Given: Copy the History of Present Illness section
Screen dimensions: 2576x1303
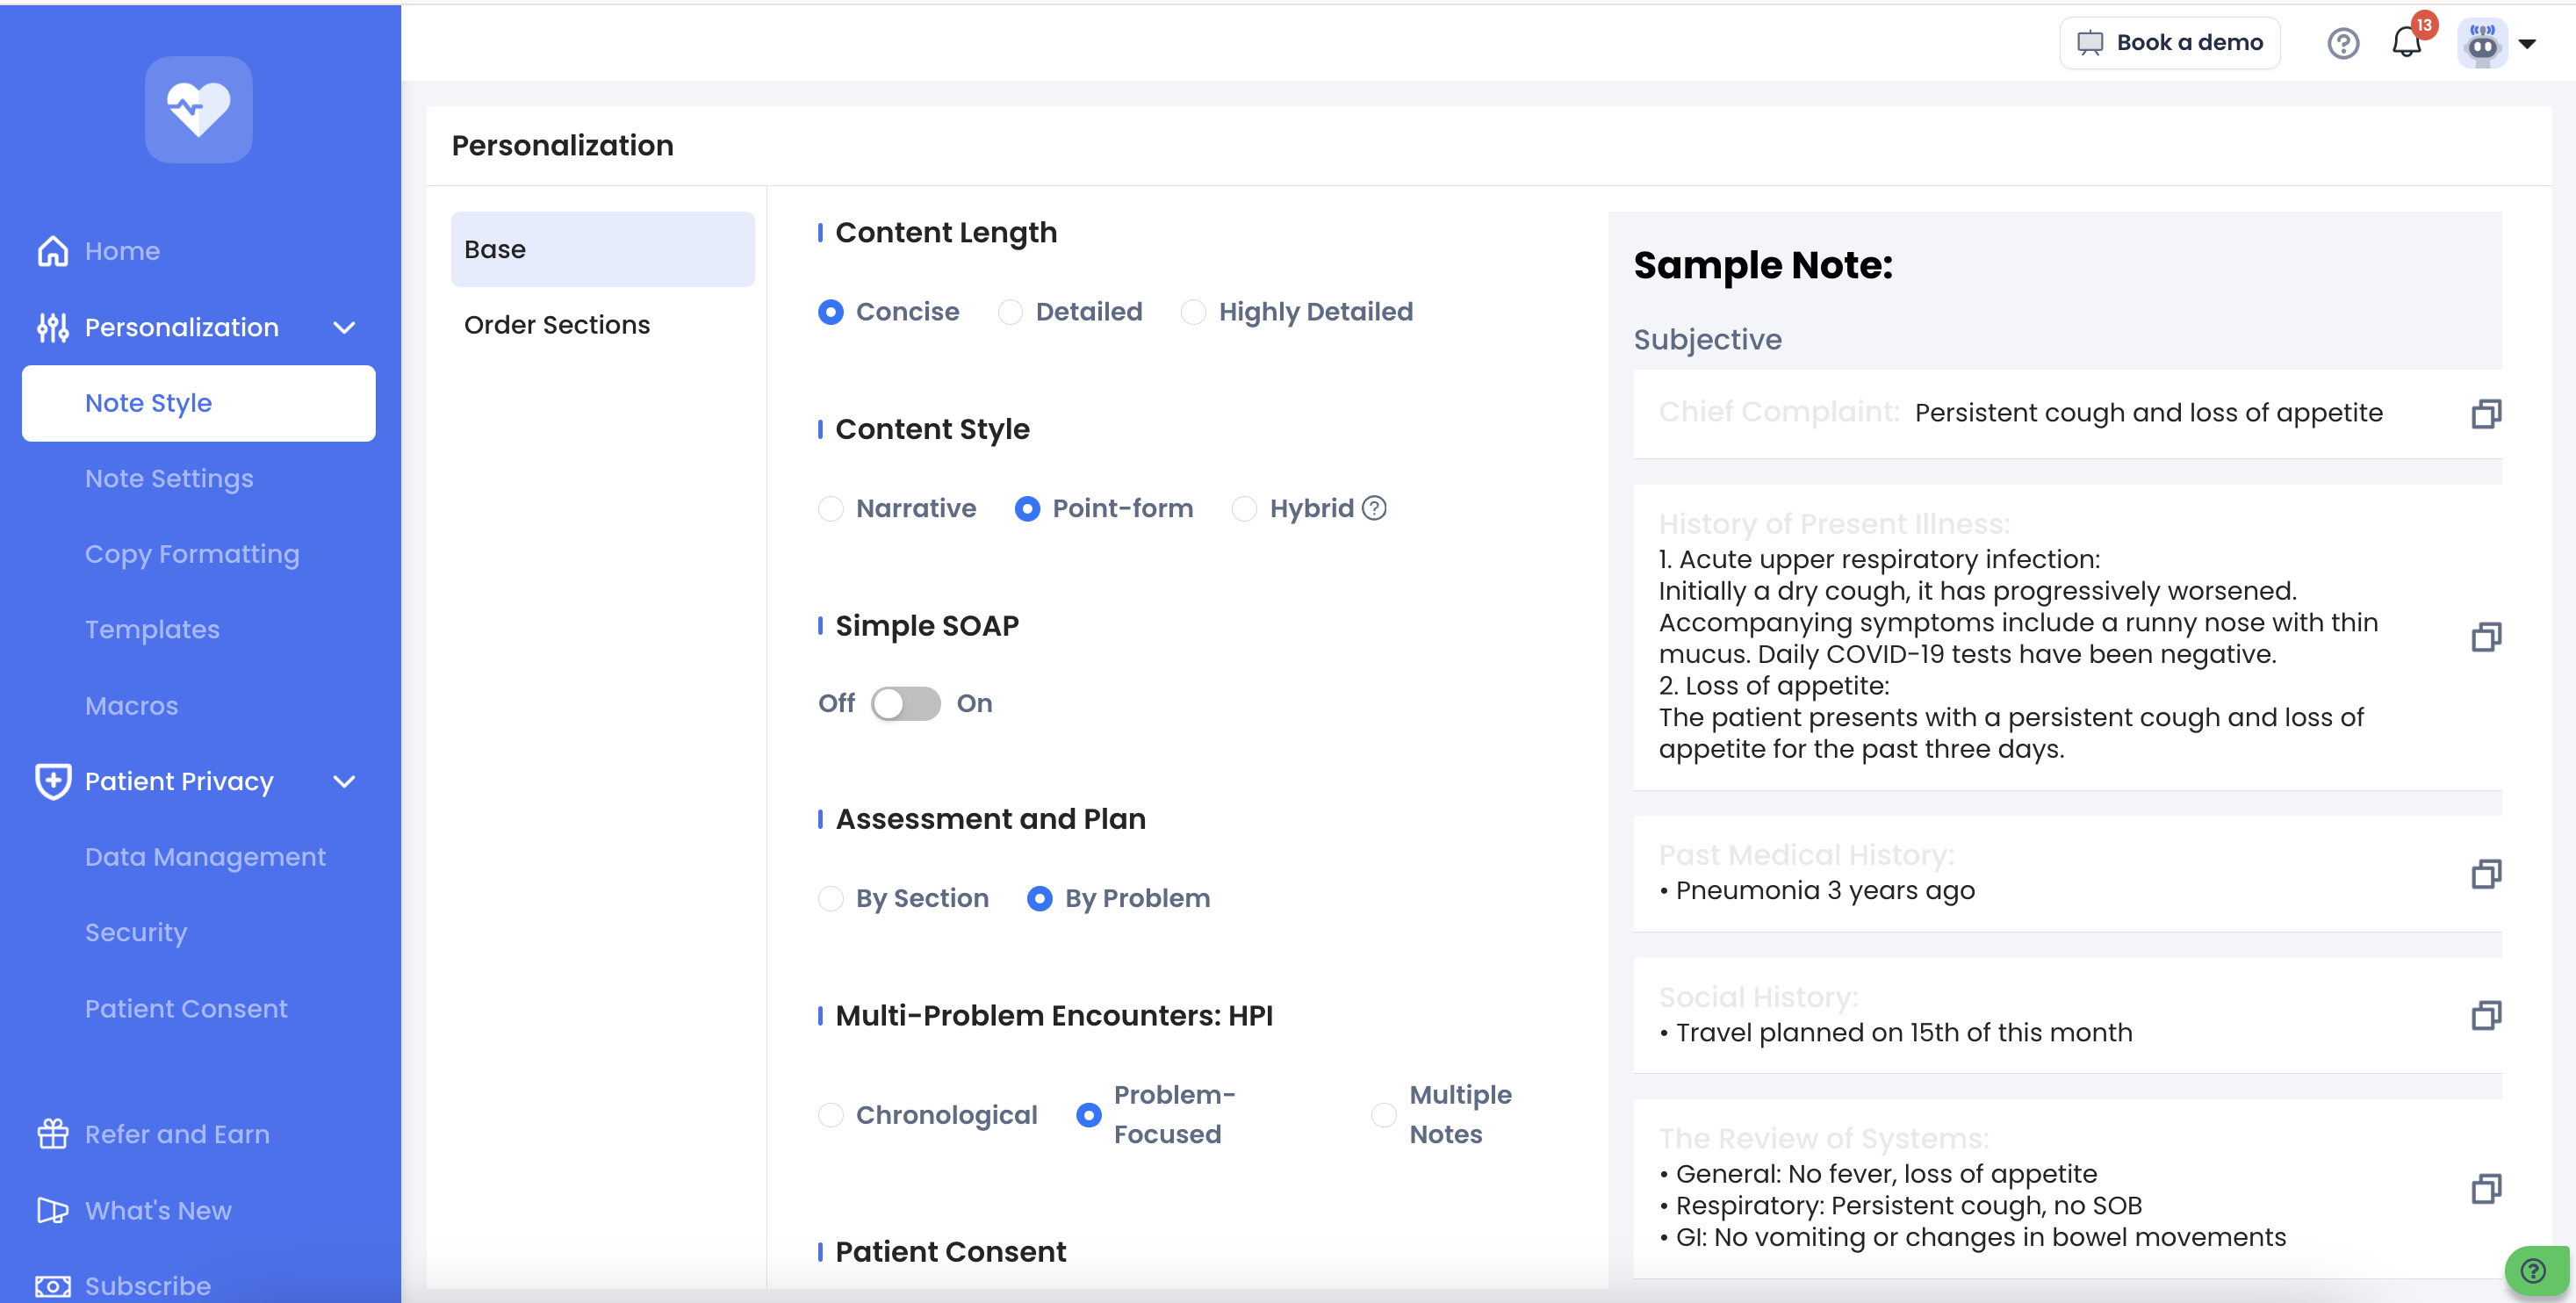Looking at the screenshot, I should (2486, 637).
